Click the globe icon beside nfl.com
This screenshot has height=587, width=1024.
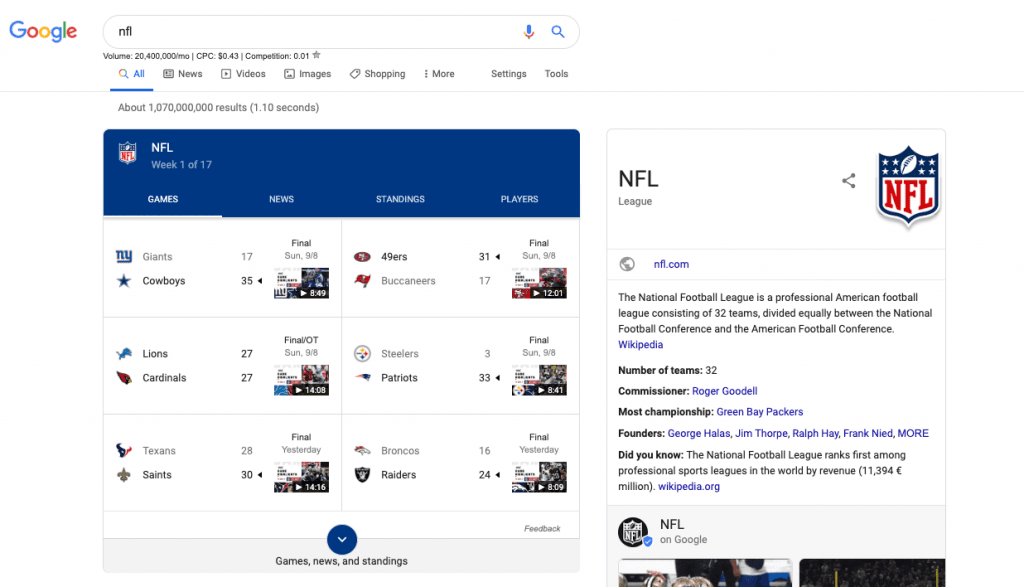coord(627,264)
